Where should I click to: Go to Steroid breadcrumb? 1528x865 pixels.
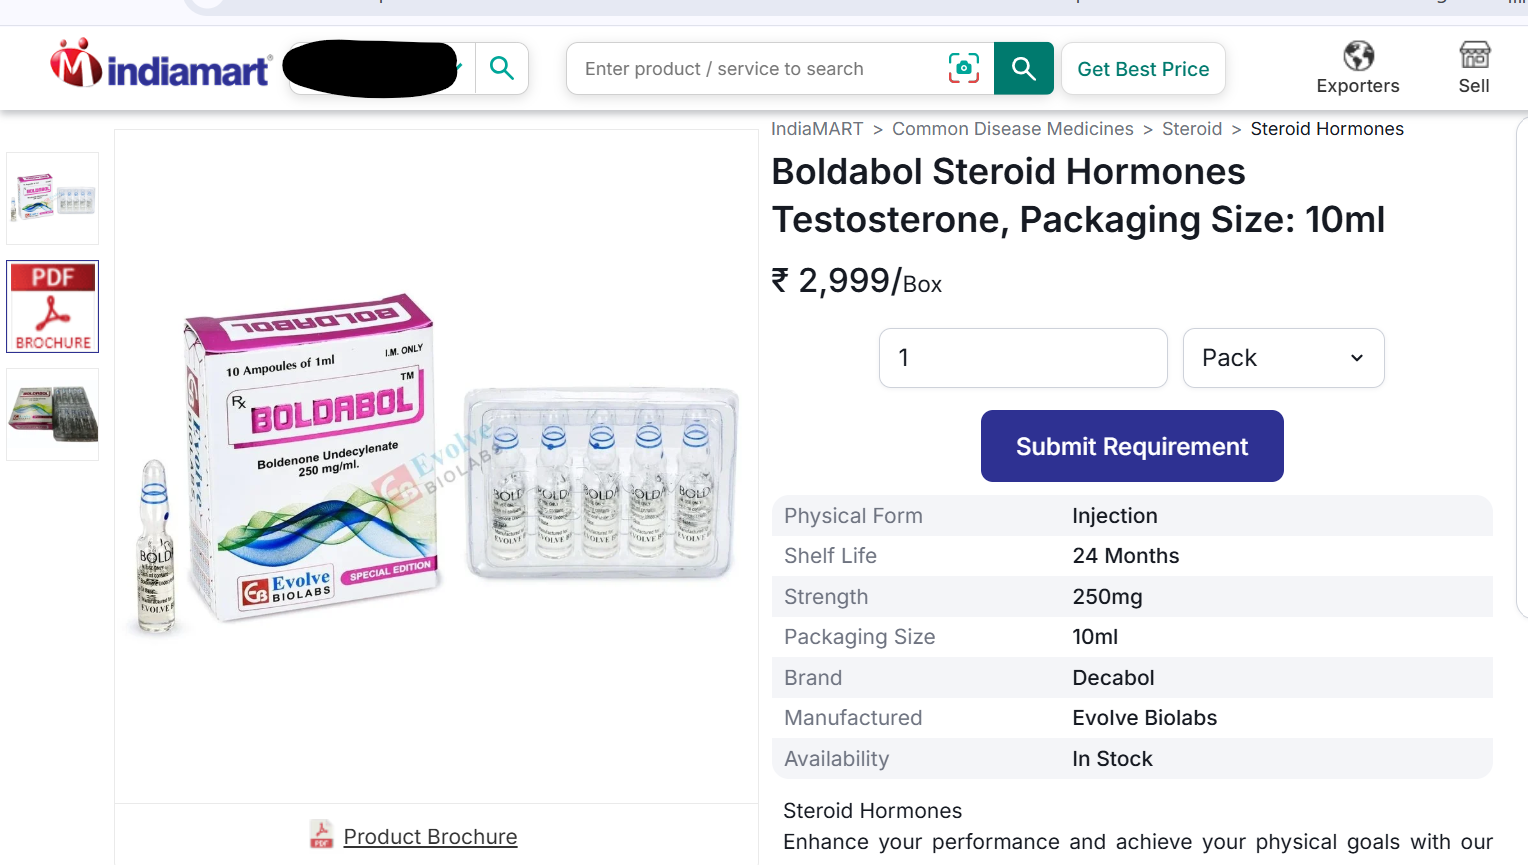click(x=1192, y=129)
